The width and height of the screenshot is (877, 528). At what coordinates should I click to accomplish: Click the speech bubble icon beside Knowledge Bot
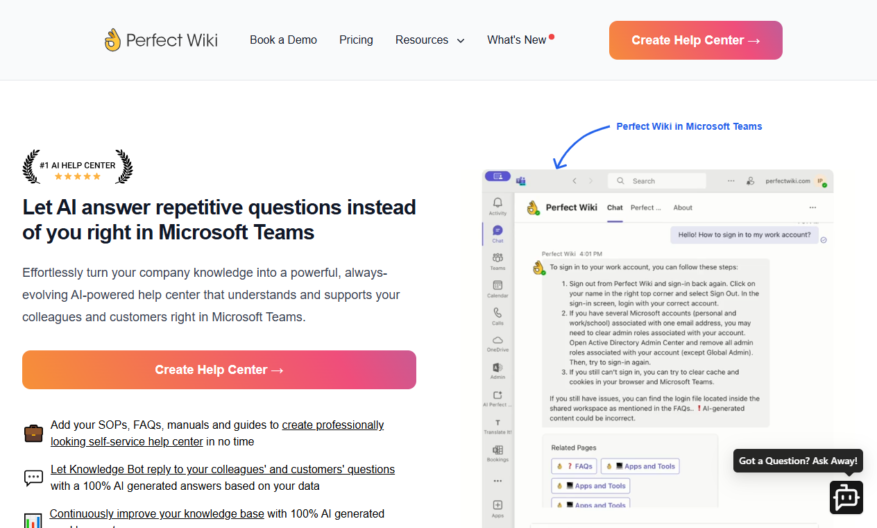click(34, 477)
